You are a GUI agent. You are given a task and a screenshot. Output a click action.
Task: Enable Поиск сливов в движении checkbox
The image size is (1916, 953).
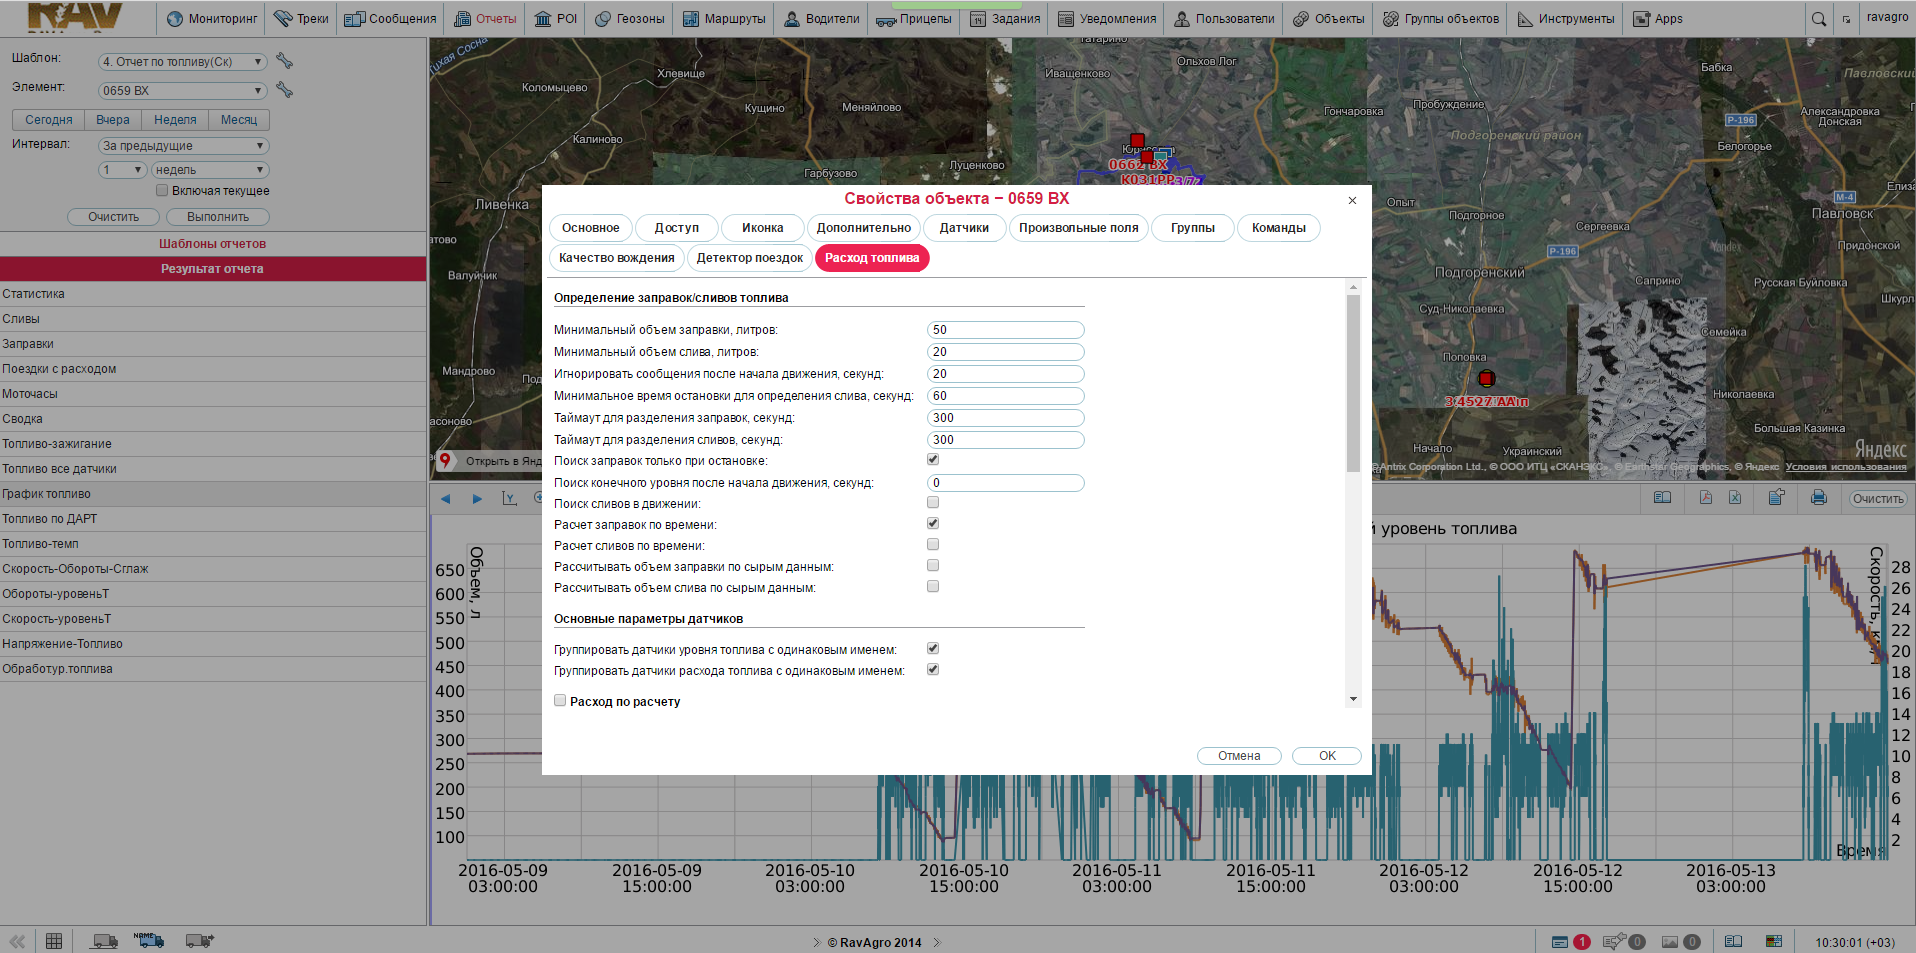[933, 503]
